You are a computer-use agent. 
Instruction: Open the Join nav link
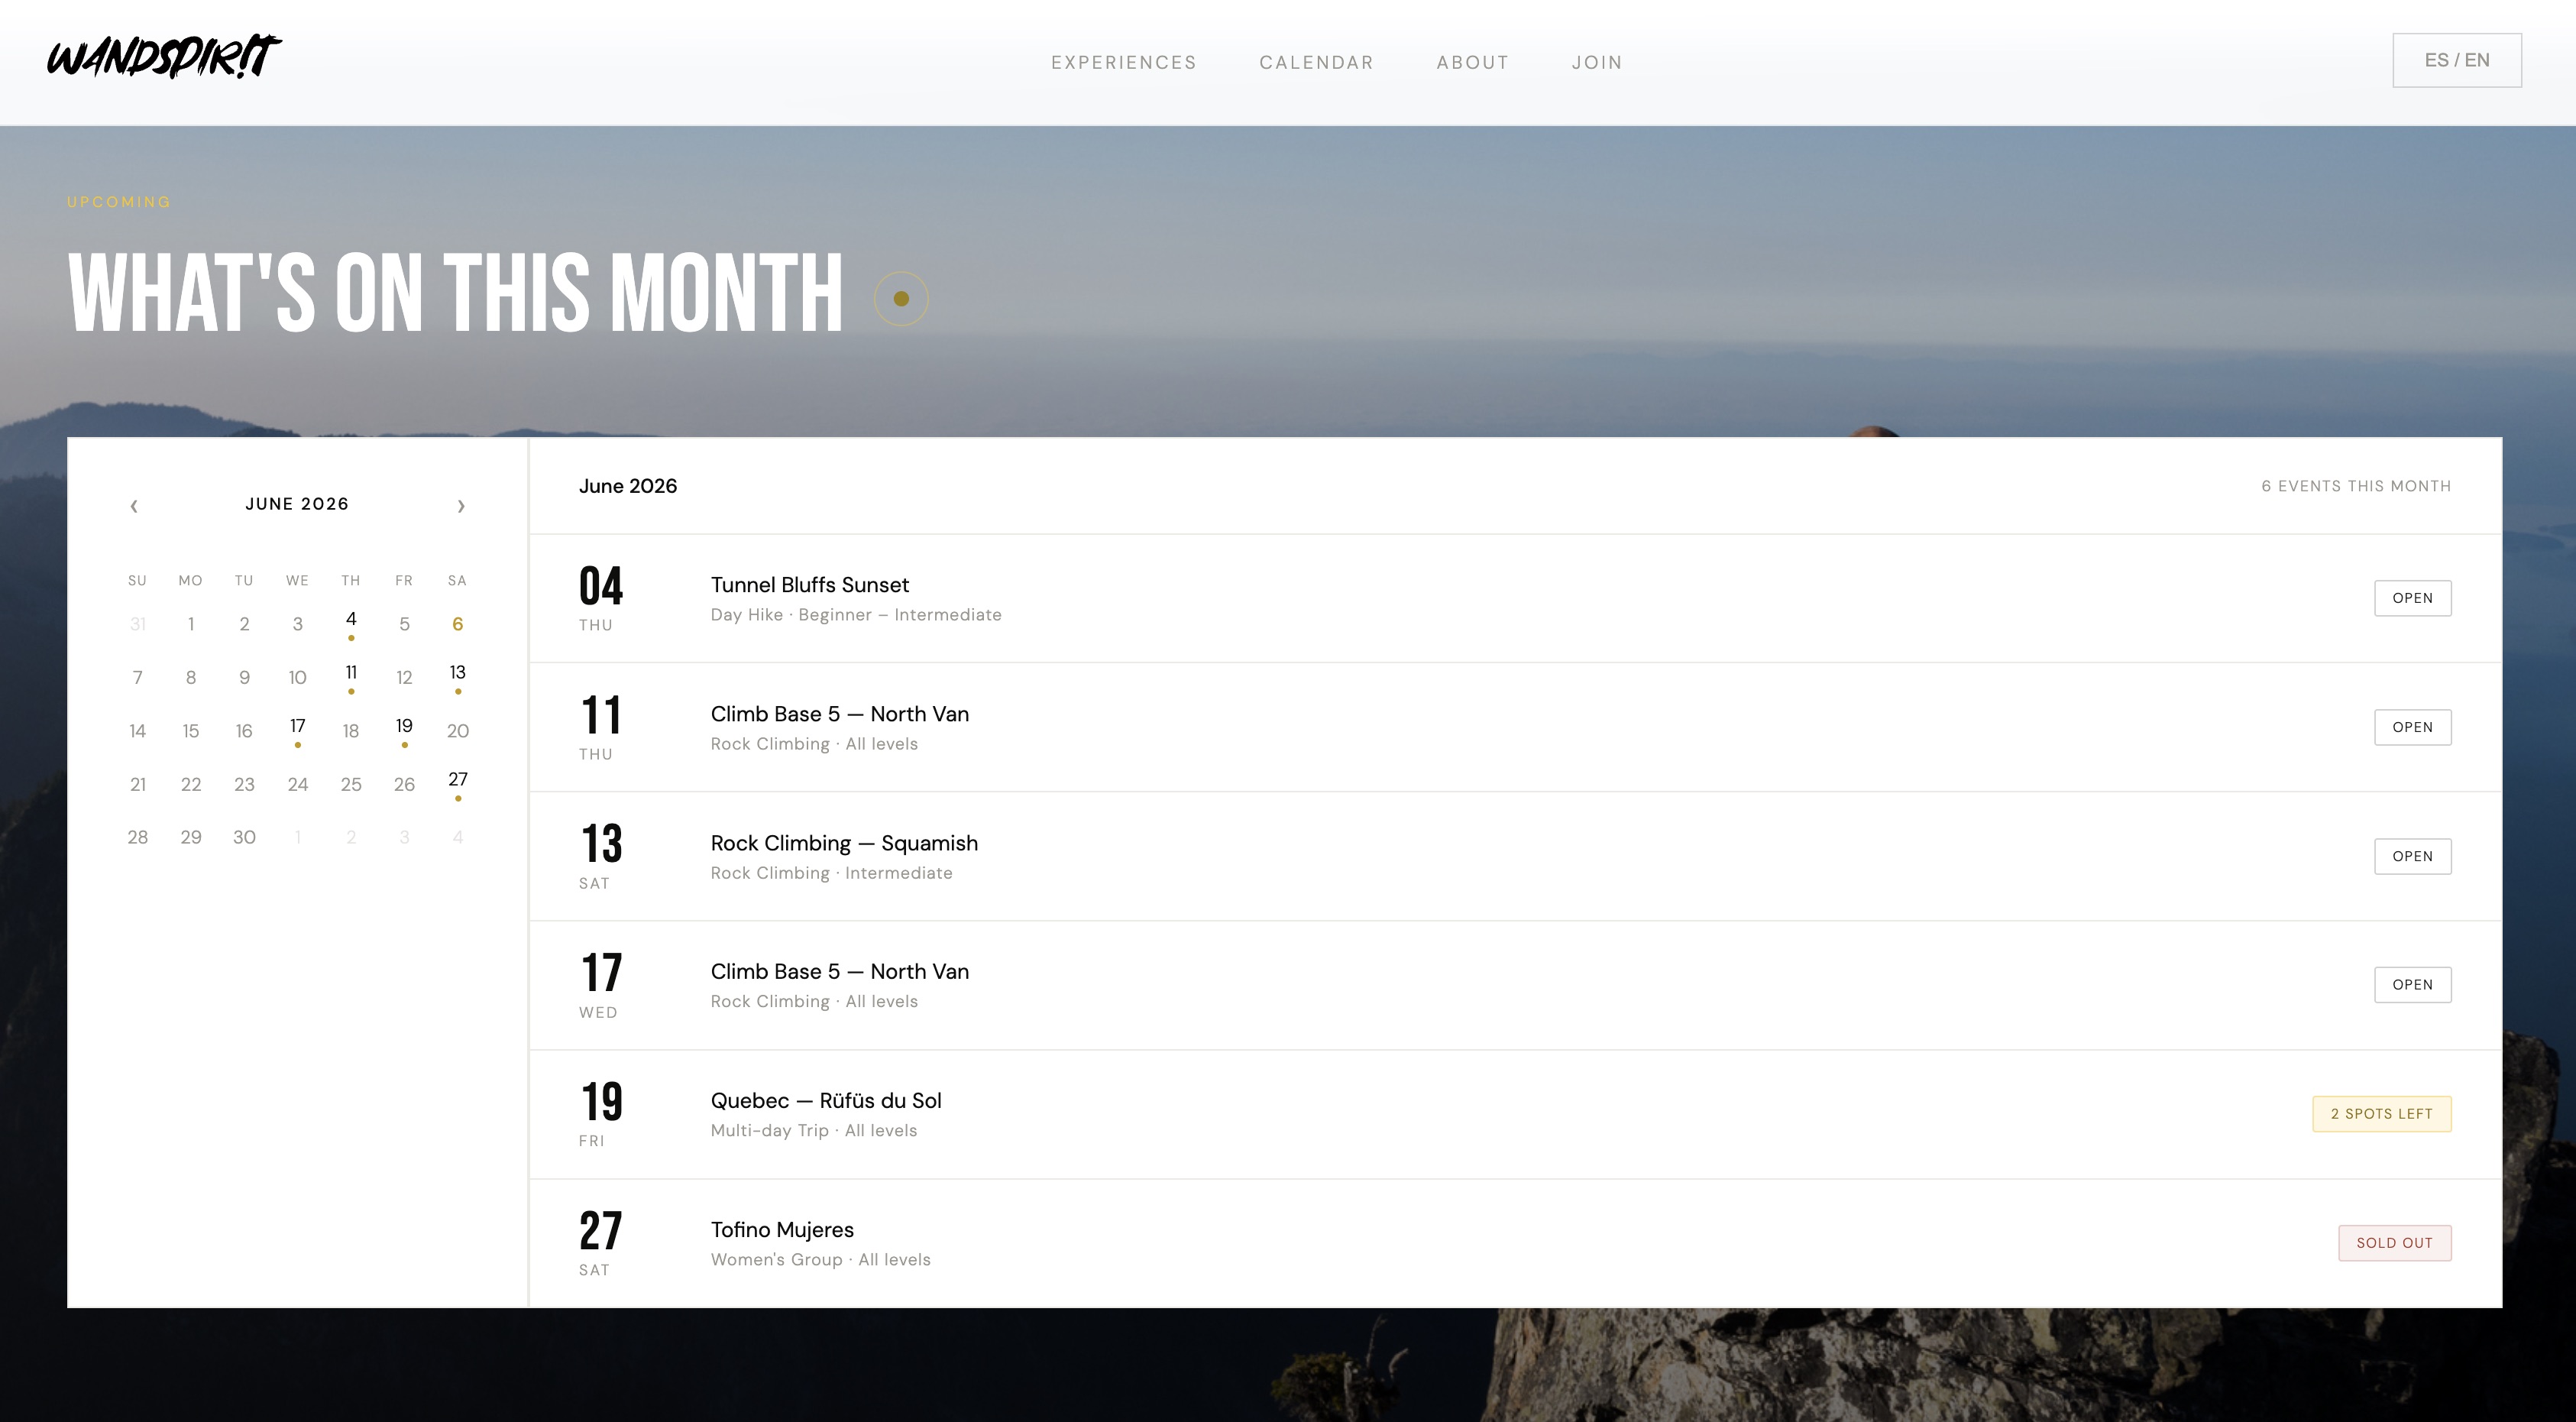1597,62
